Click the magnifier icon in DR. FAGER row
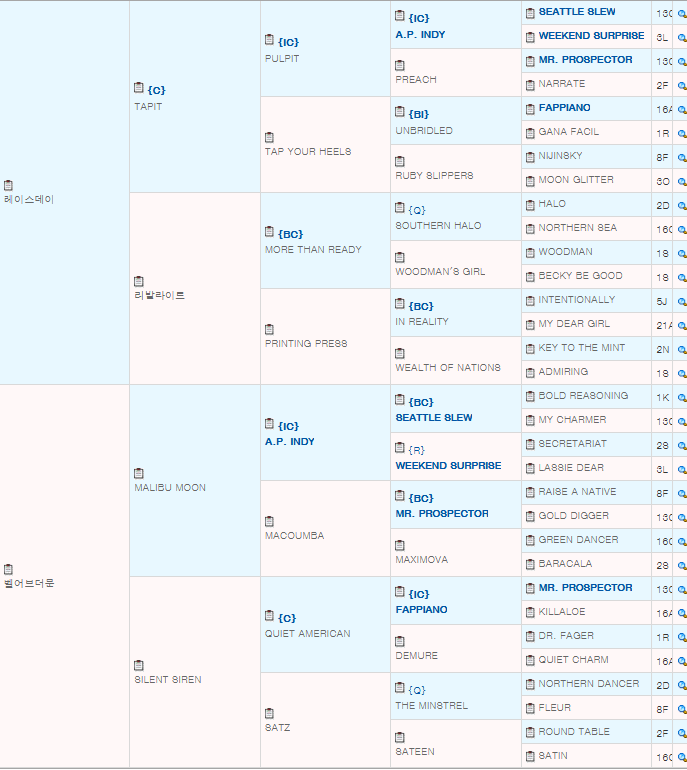This screenshot has width=687, height=770. [682, 637]
